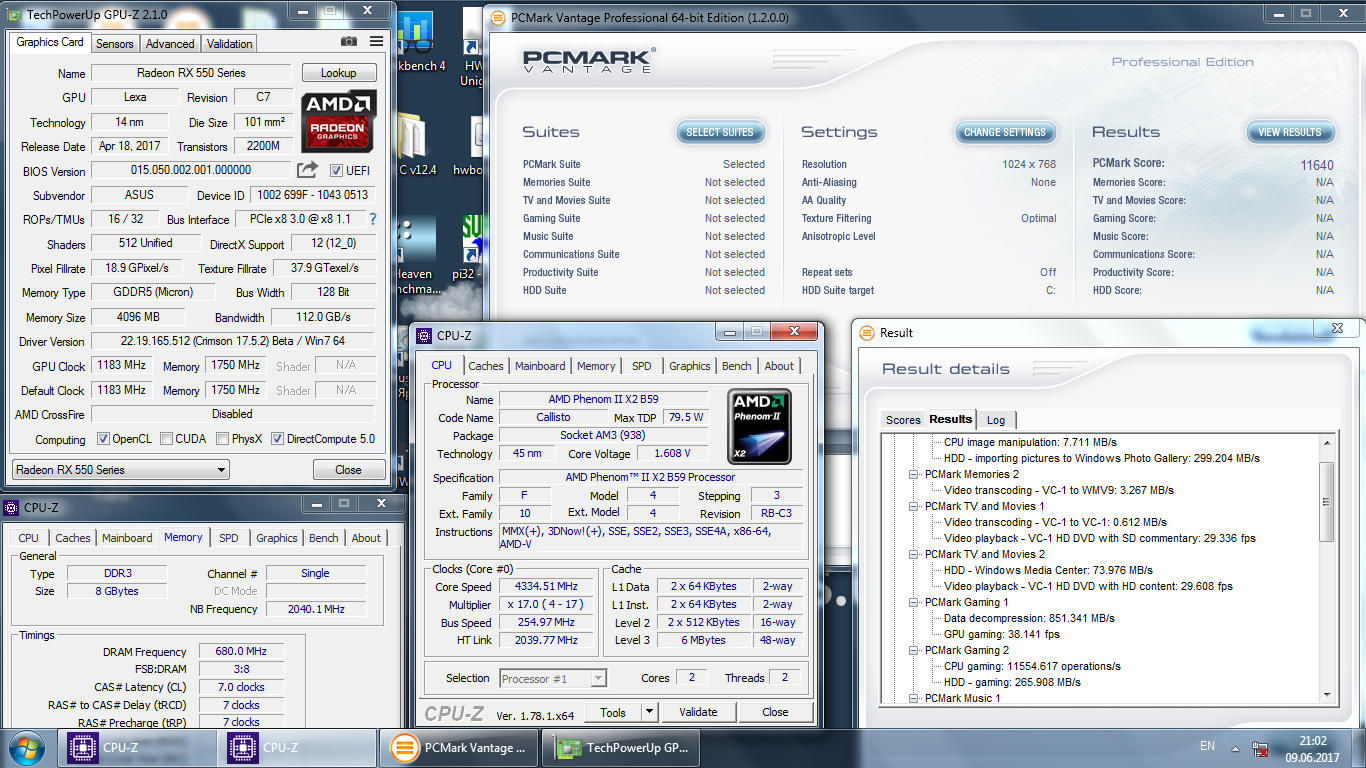Open the Tools dropdown arrow in CPU-Z
Image resolution: width=1366 pixels, height=768 pixels.
[649, 712]
